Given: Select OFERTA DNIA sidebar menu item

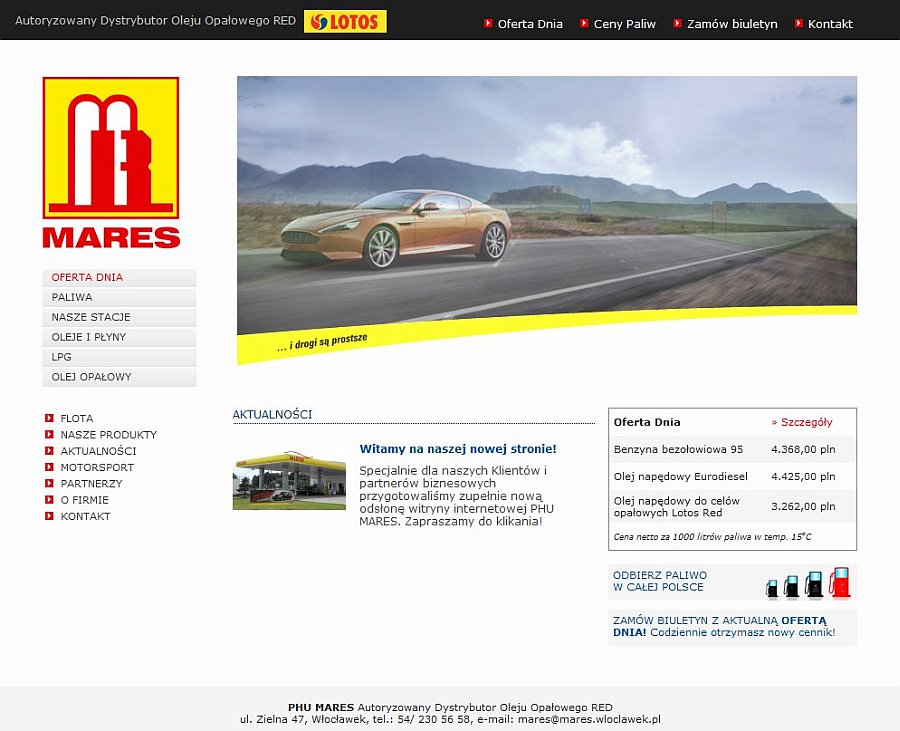Looking at the screenshot, I should pos(119,277).
